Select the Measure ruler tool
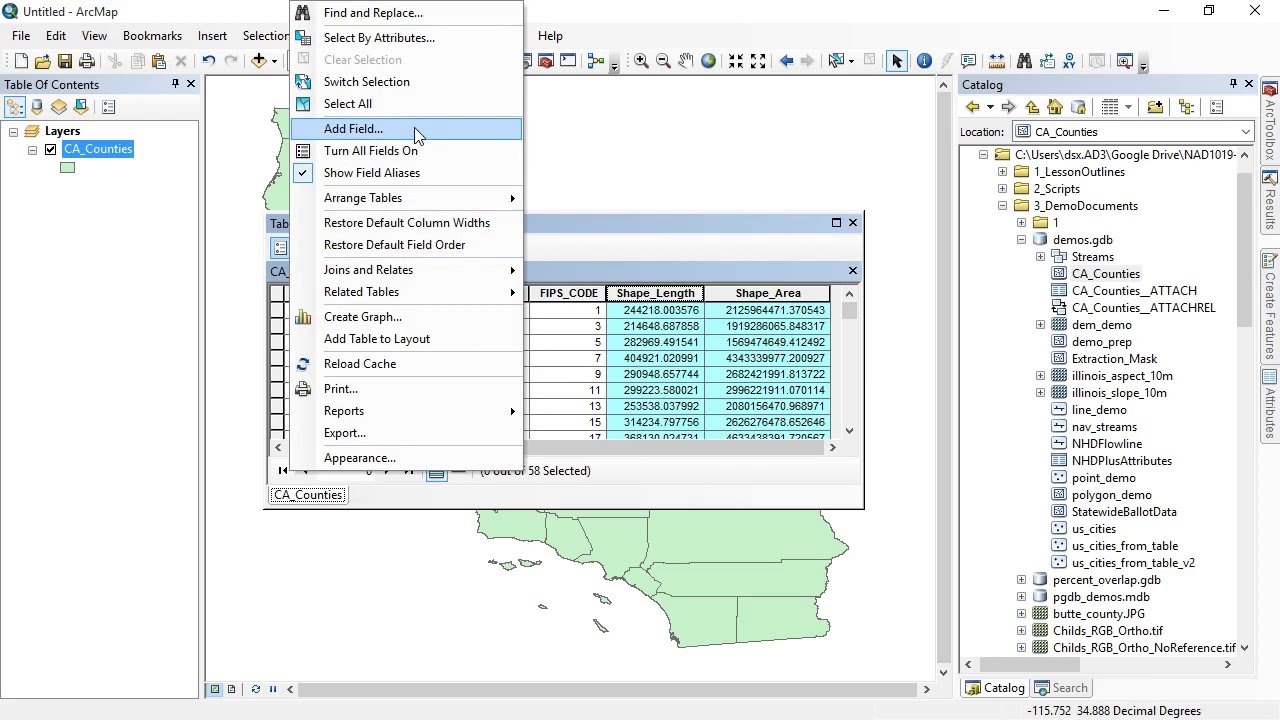Image resolution: width=1280 pixels, height=720 pixels. tap(997, 61)
